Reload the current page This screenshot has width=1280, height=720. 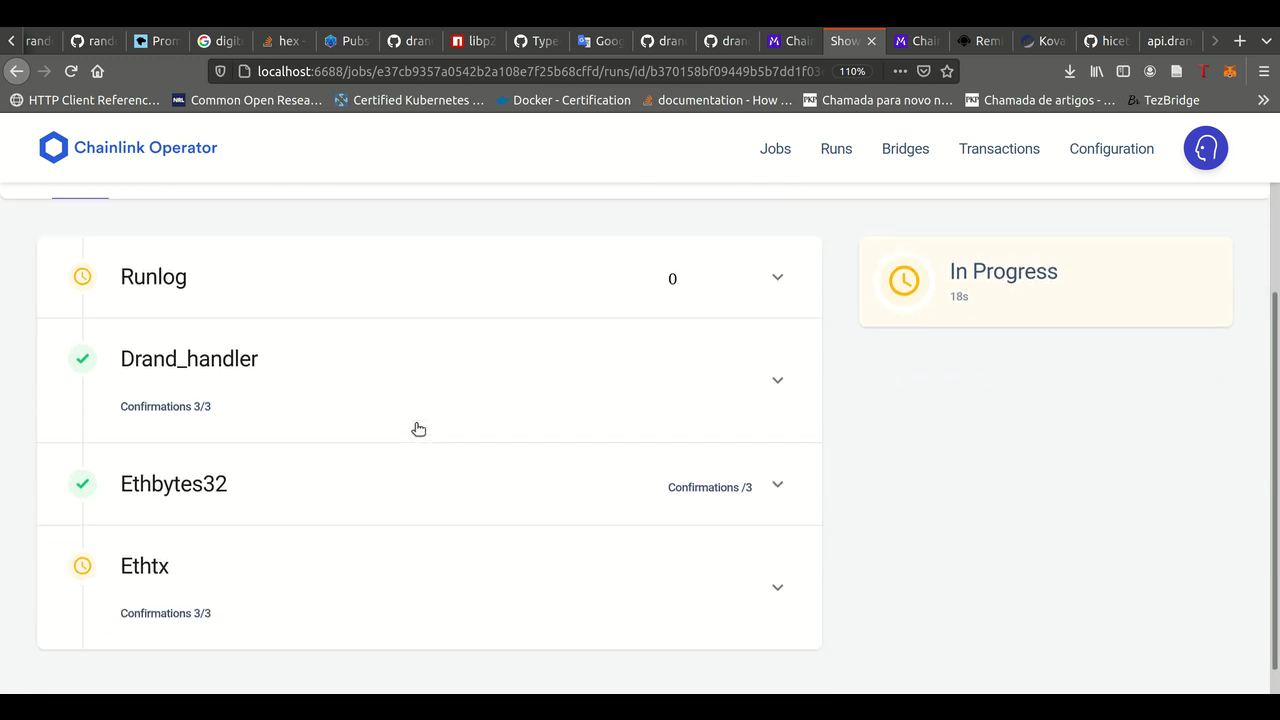pyautogui.click(x=71, y=71)
